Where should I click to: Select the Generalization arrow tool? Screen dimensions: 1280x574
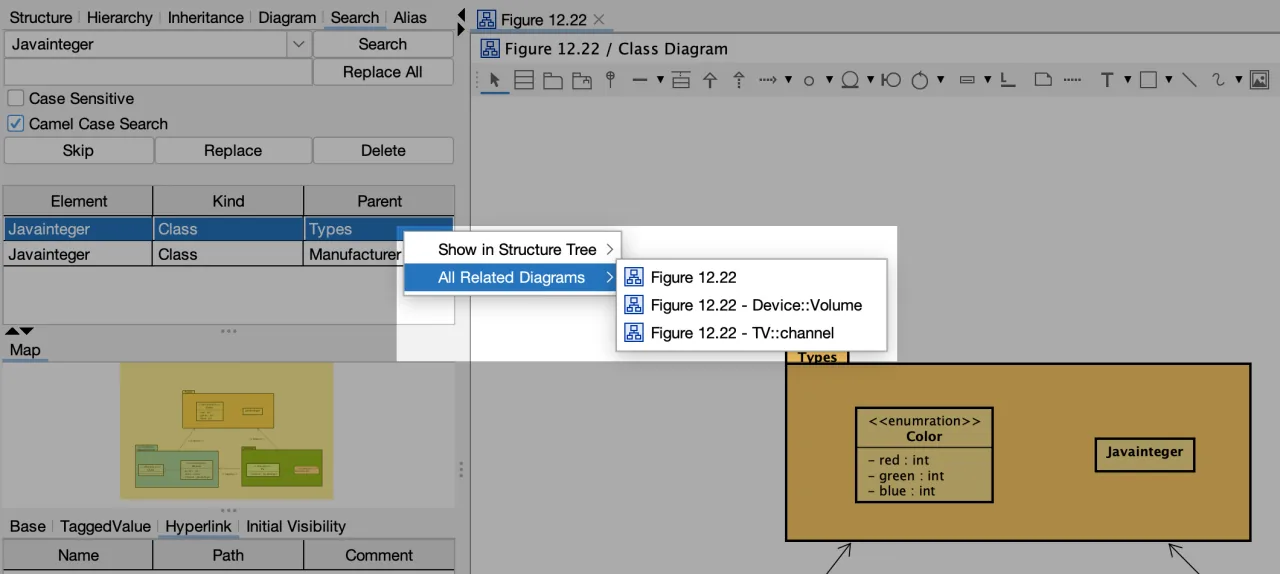[710, 80]
